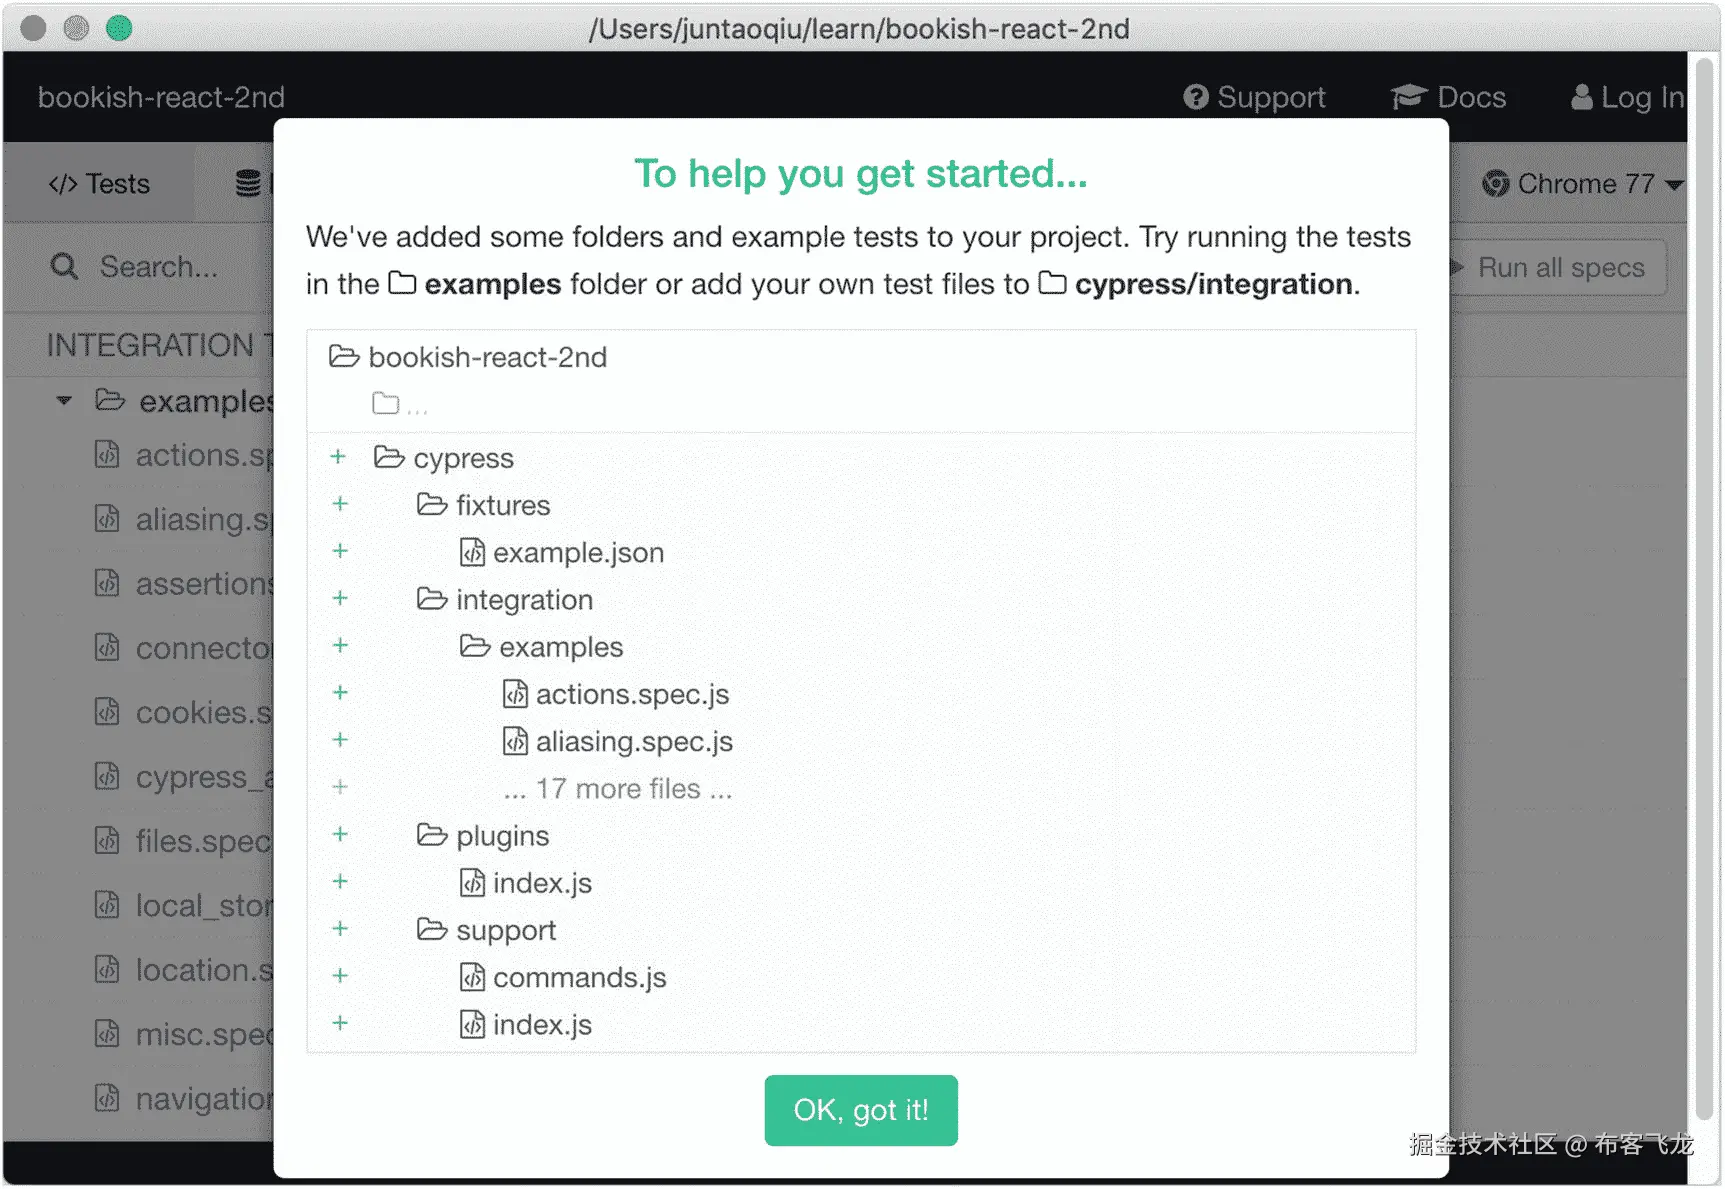Click the example.json file icon
1725x1189 pixels.
(x=472, y=553)
